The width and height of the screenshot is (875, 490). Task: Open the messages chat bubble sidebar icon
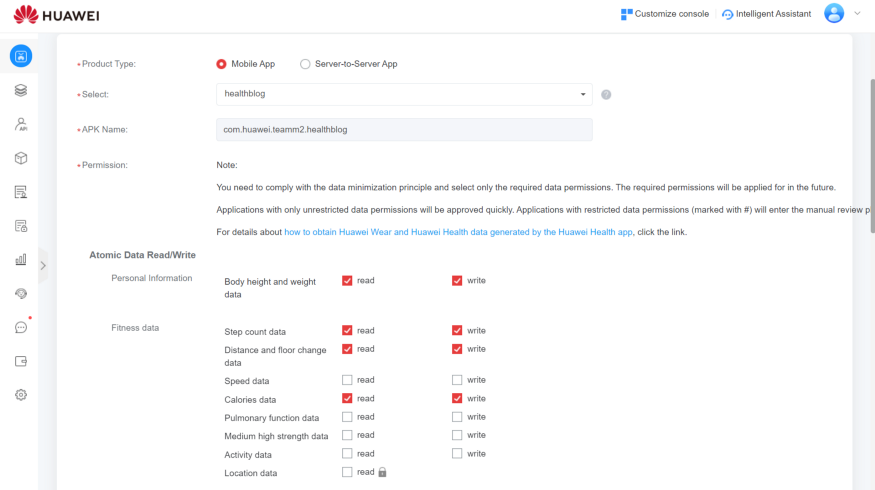(x=21, y=328)
